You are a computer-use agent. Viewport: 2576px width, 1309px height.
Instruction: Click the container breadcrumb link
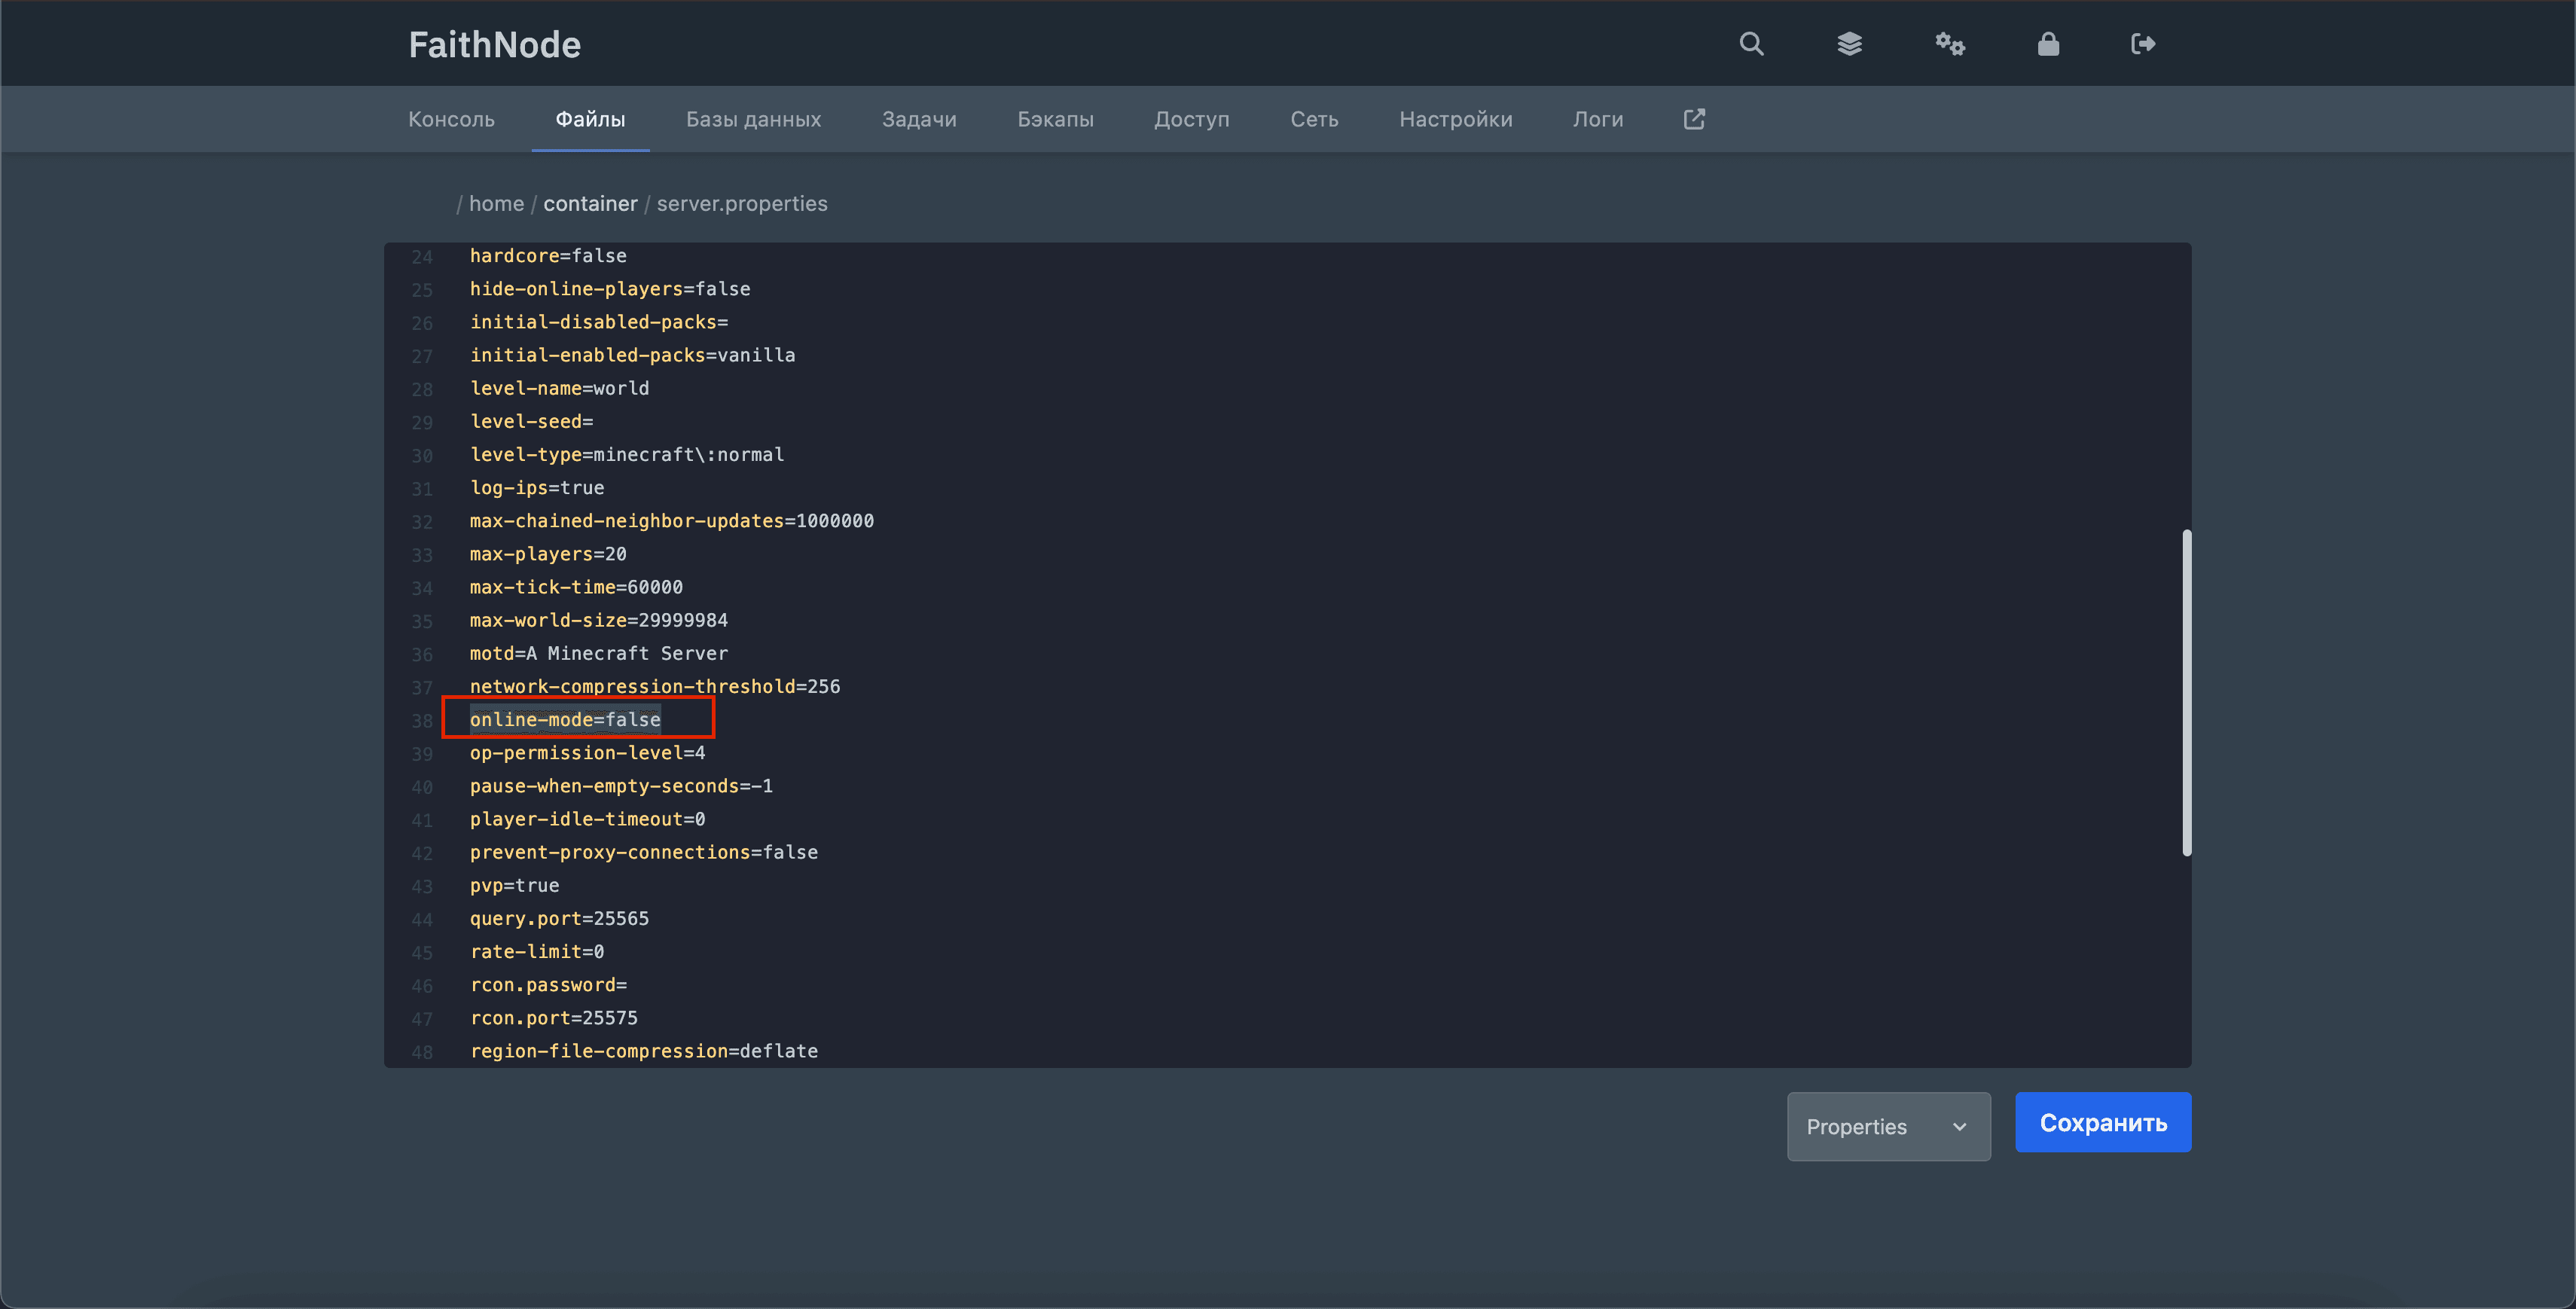point(590,204)
